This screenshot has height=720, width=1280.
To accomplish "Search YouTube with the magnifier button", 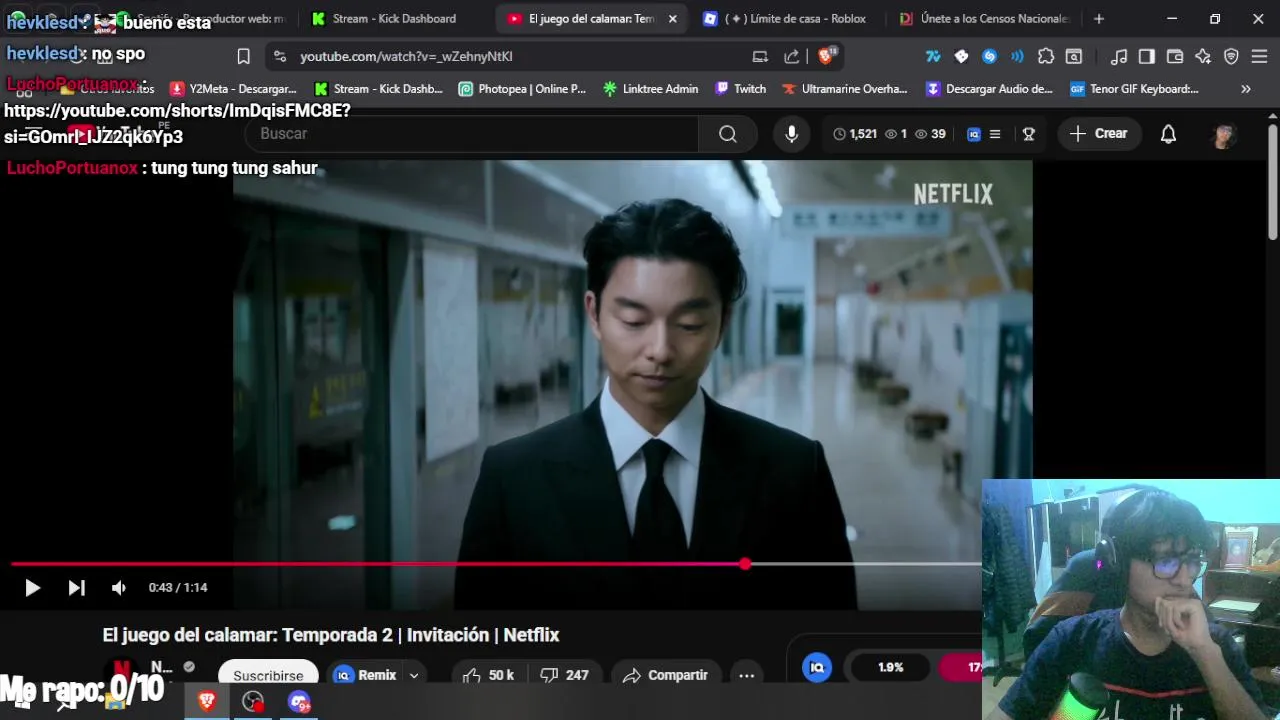I will [728, 134].
